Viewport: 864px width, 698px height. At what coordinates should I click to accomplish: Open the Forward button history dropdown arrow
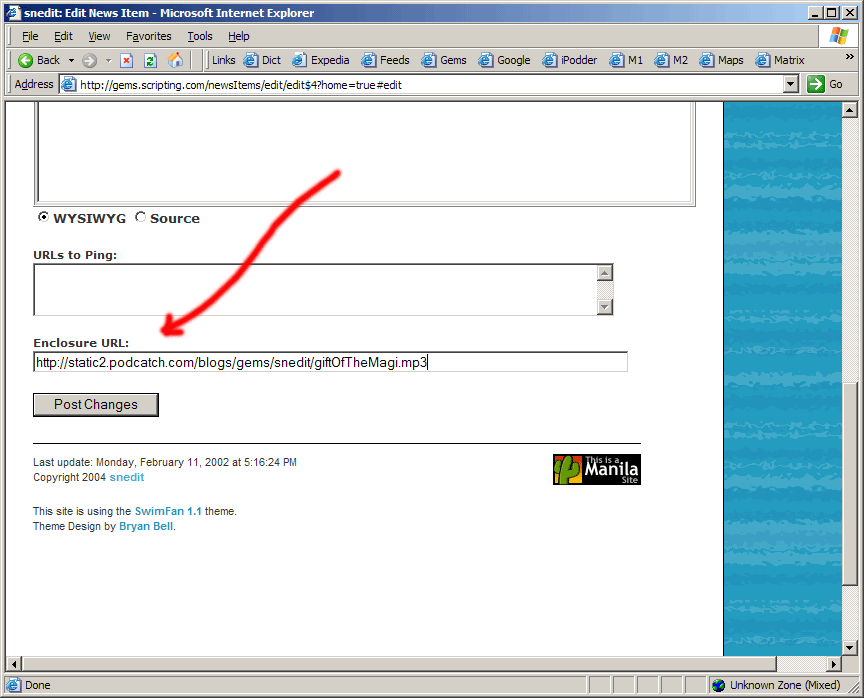click(x=108, y=60)
